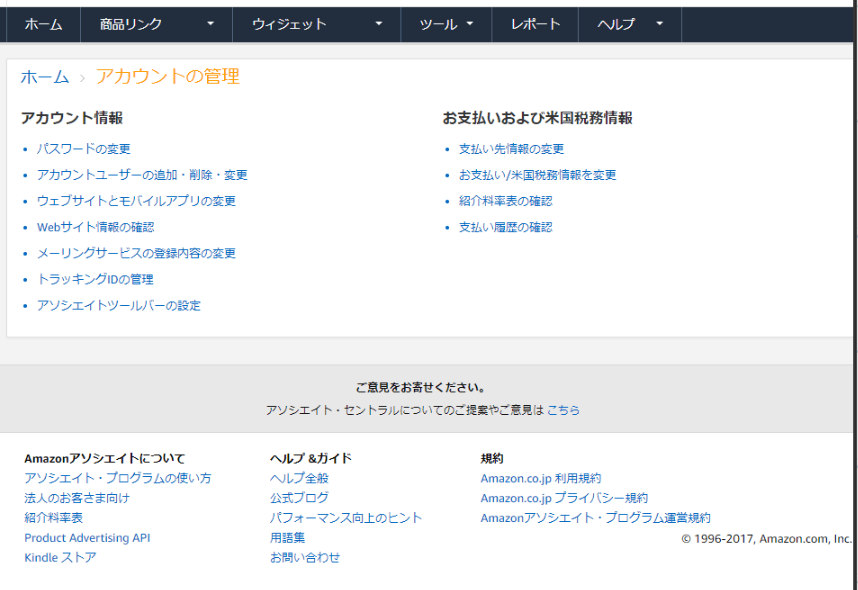The image size is (858, 590).
Task: Open the 商品リンク menu
Action: 131,25
